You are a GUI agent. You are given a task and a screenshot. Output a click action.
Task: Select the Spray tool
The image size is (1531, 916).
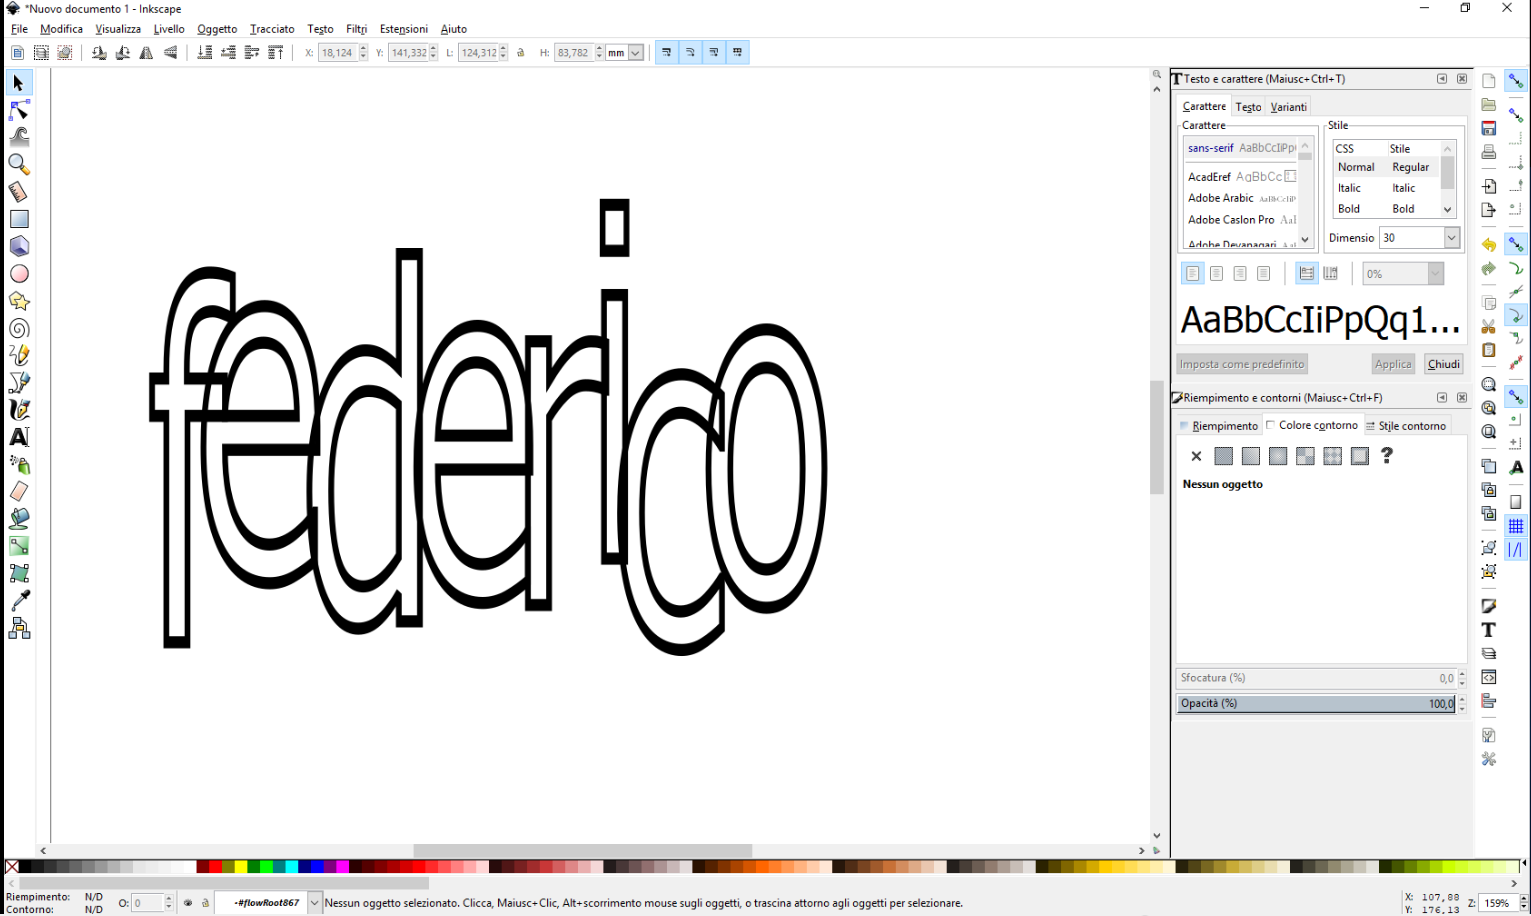(18, 464)
